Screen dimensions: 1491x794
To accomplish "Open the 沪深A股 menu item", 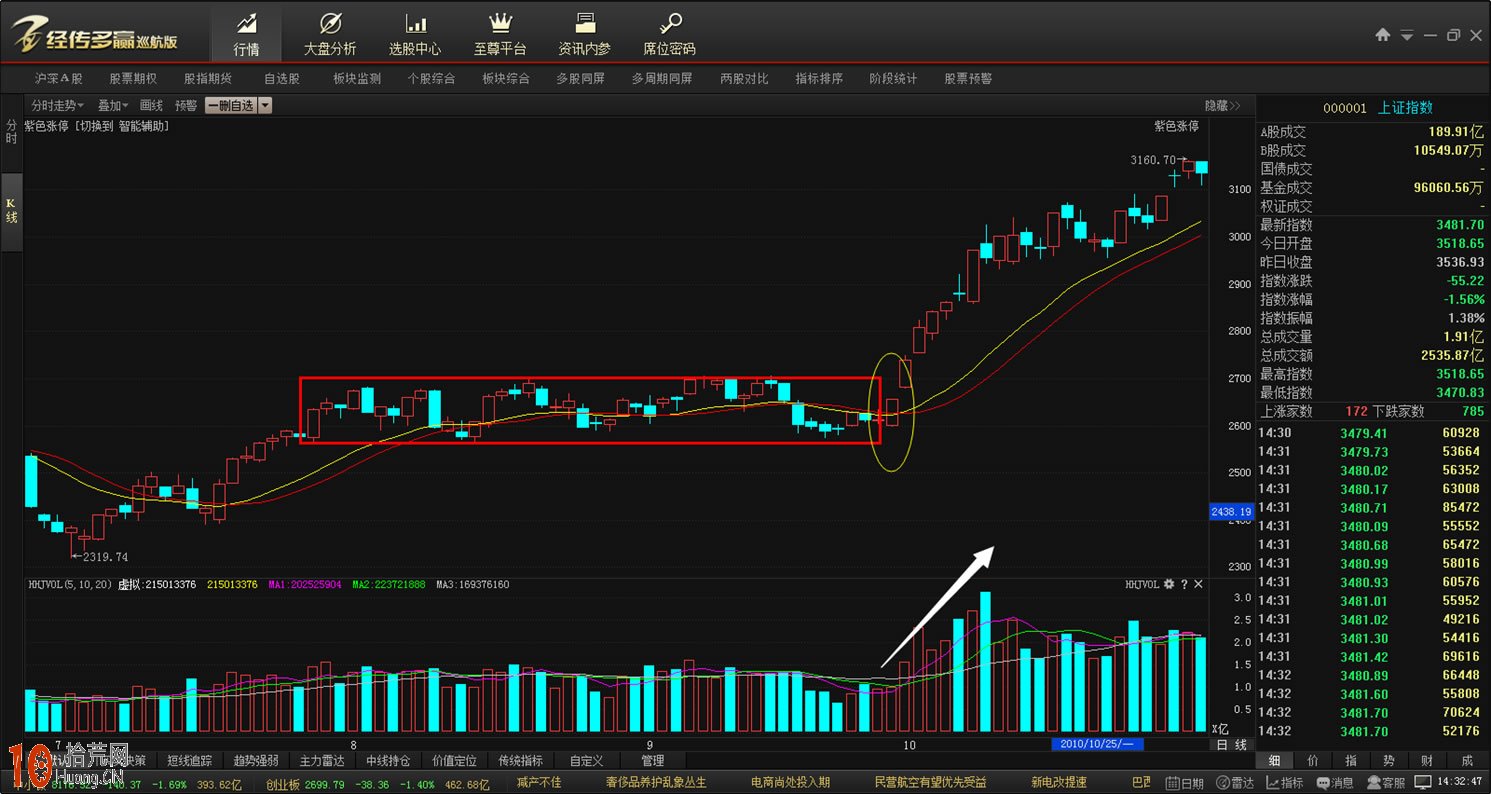I will [59, 78].
